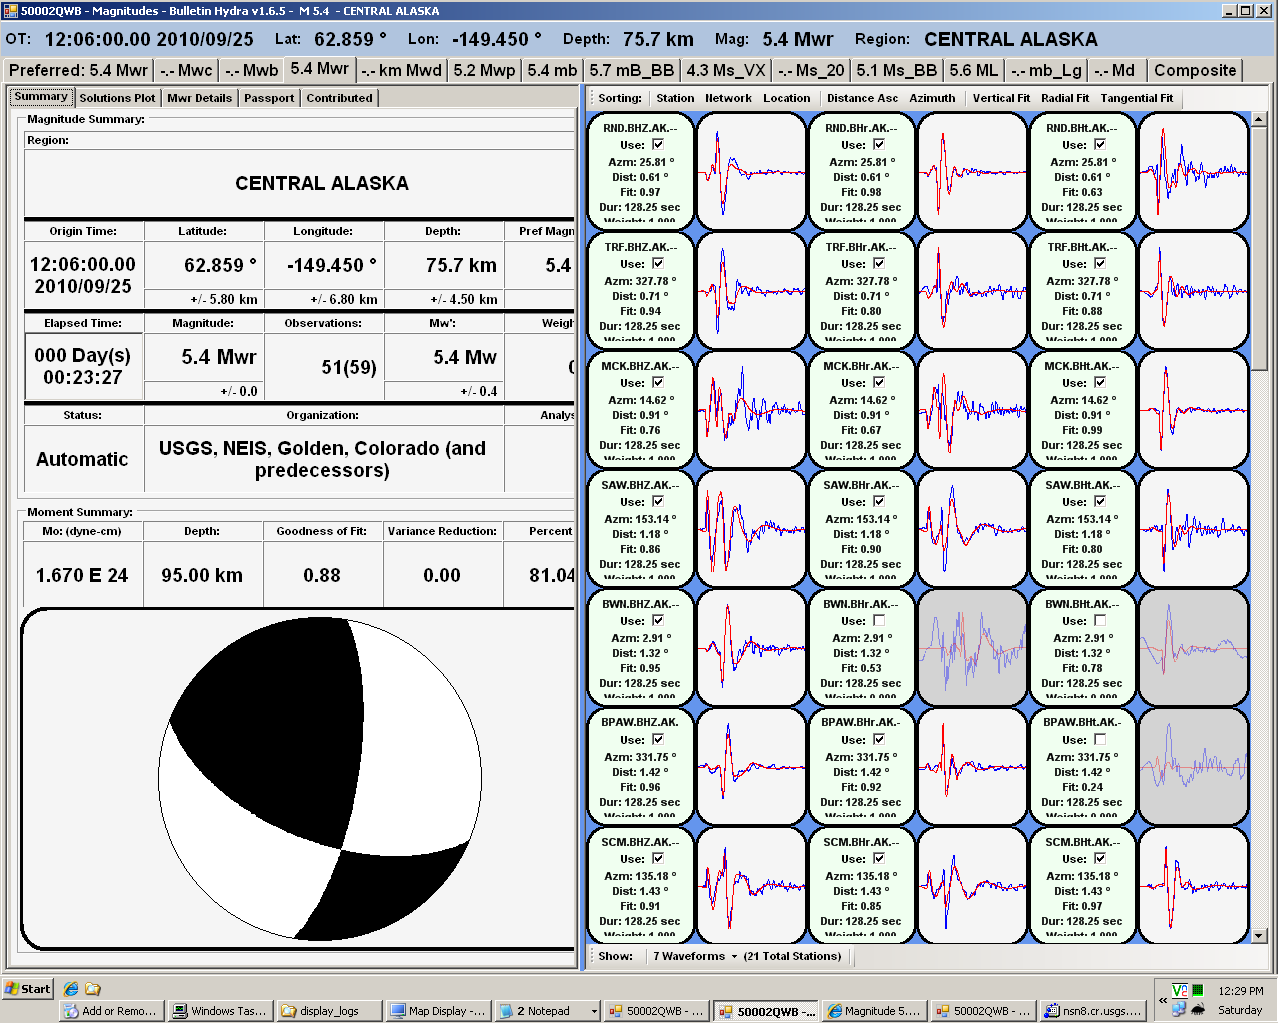Open the Passport tab
Image resolution: width=1278 pixels, height=1023 pixels.
click(x=269, y=98)
